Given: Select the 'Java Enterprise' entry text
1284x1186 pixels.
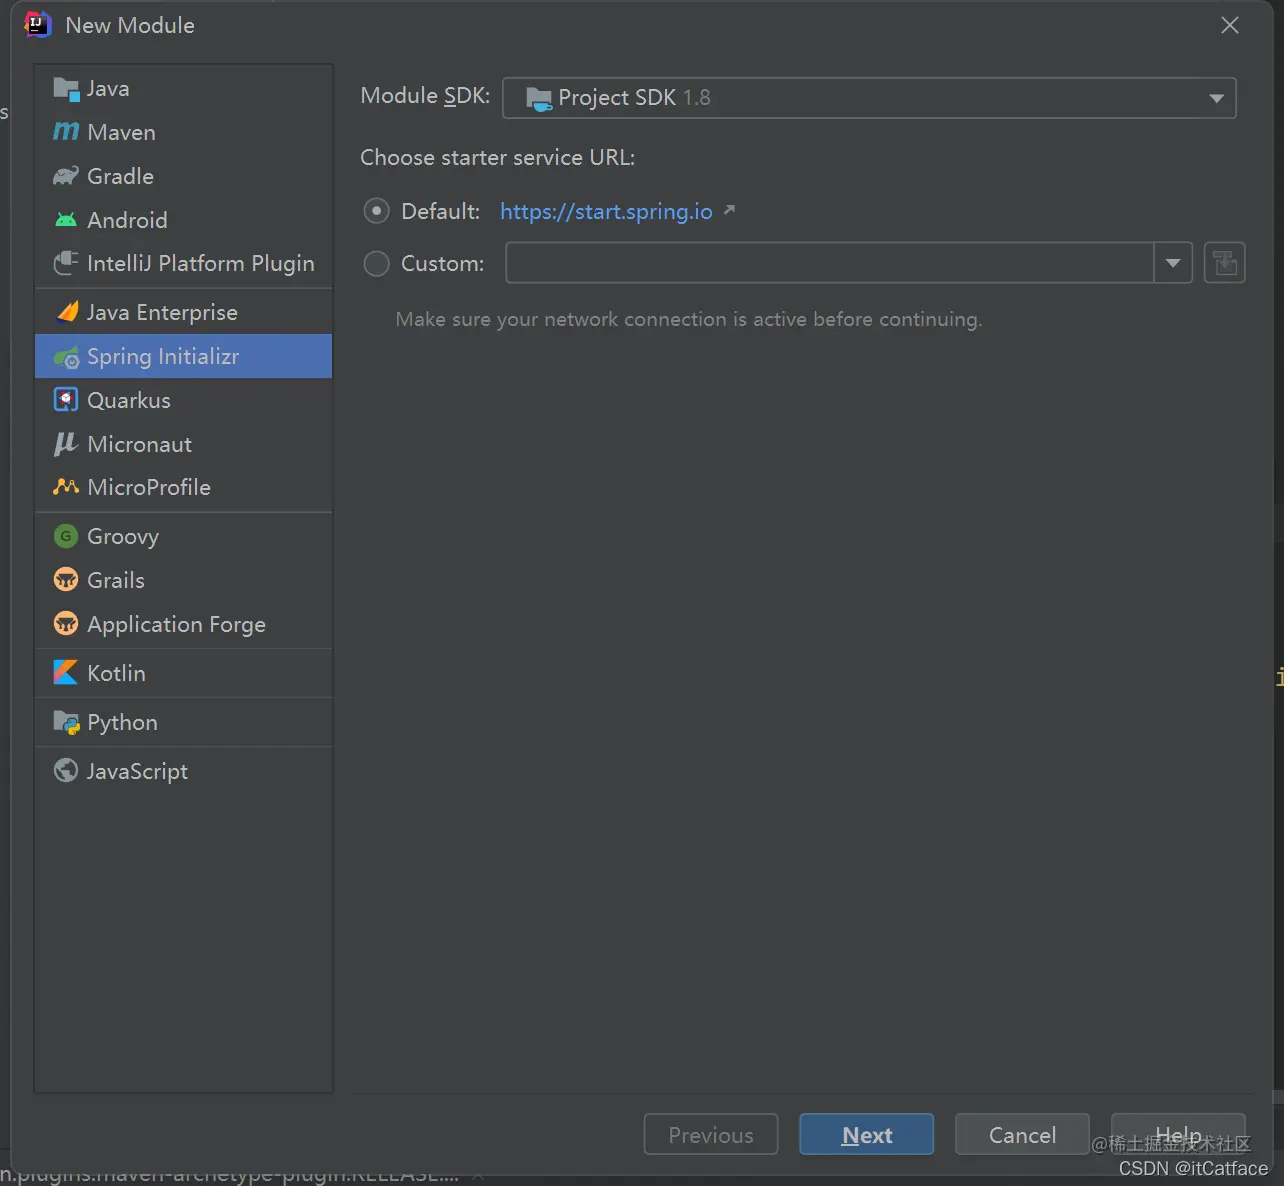Looking at the screenshot, I should point(162,312).
